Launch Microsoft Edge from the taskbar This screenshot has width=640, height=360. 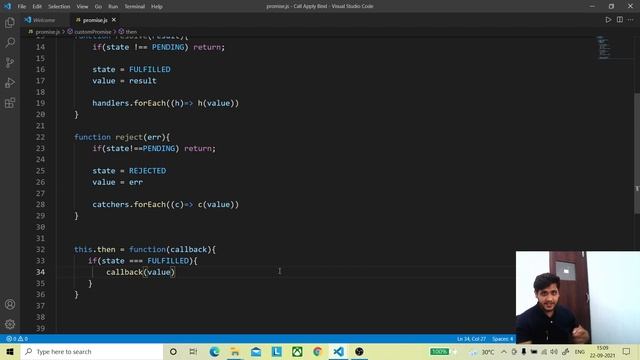click(214, 351)
